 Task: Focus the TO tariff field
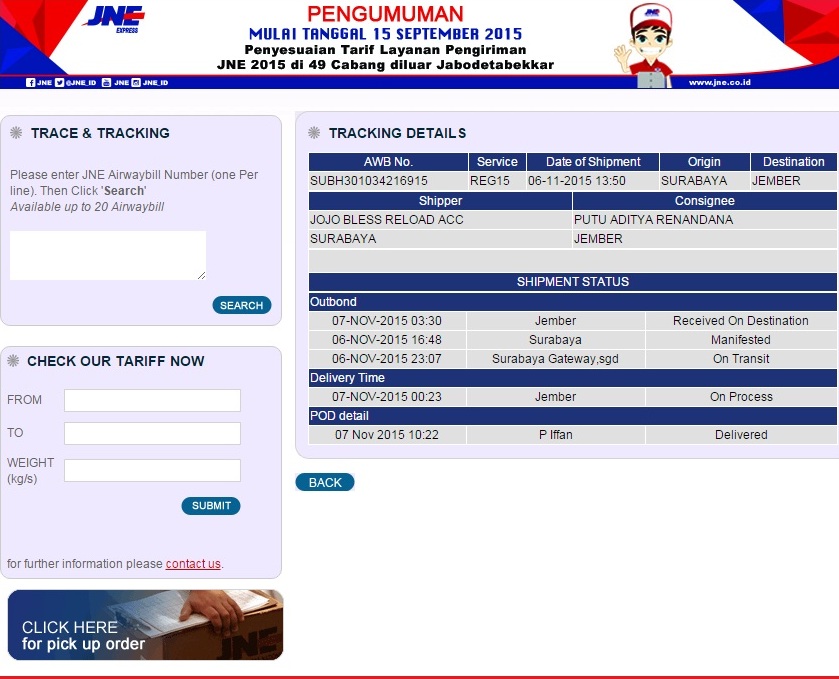point(152,433)
